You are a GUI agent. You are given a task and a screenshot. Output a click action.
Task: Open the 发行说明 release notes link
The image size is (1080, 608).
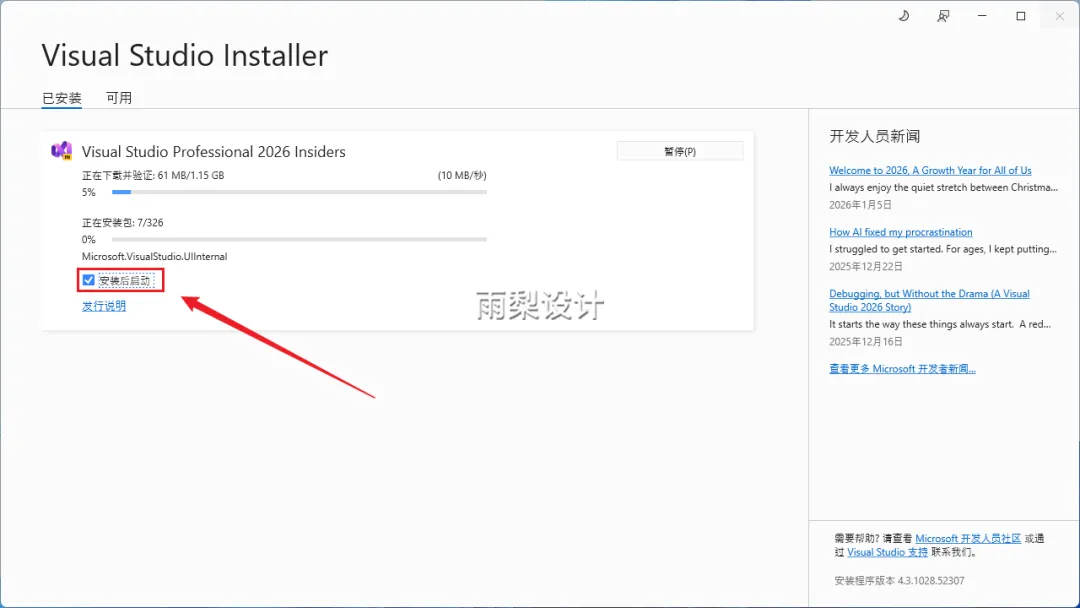[x=104, y=306]
